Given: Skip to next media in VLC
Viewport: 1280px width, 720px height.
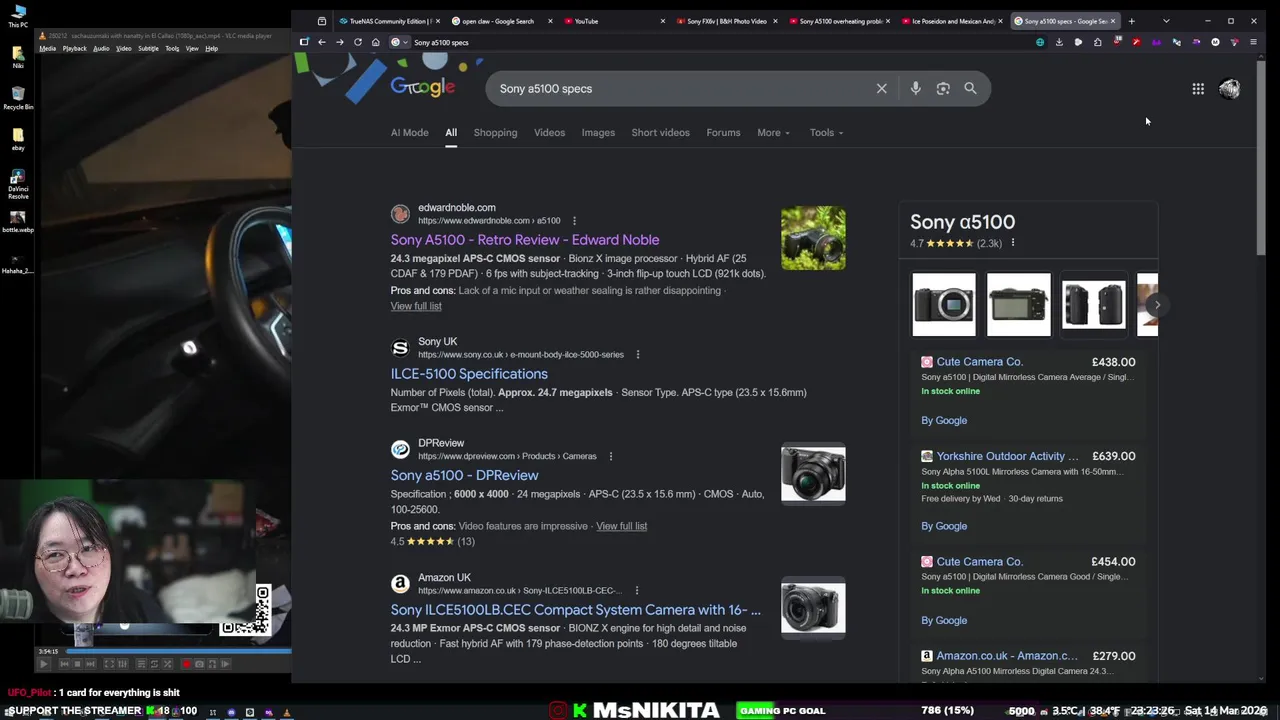Looking at the screenshot, I should (90, 664).
